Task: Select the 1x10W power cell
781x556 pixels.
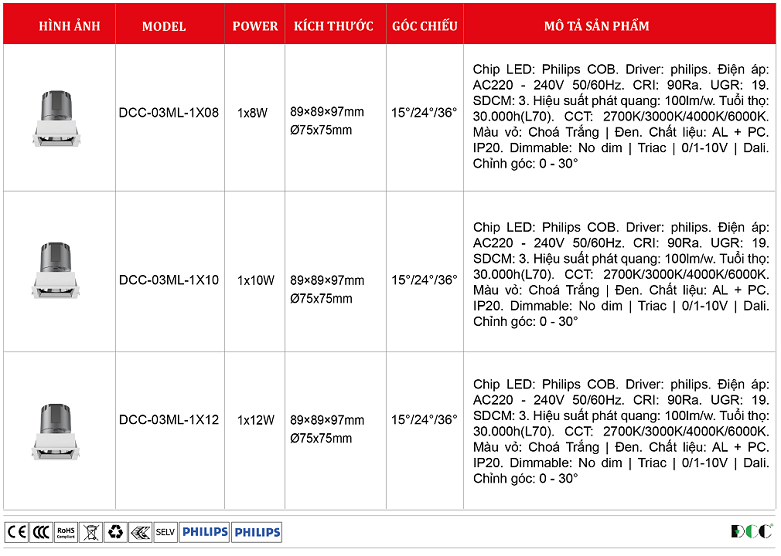Action: click(x=255, y=281)
